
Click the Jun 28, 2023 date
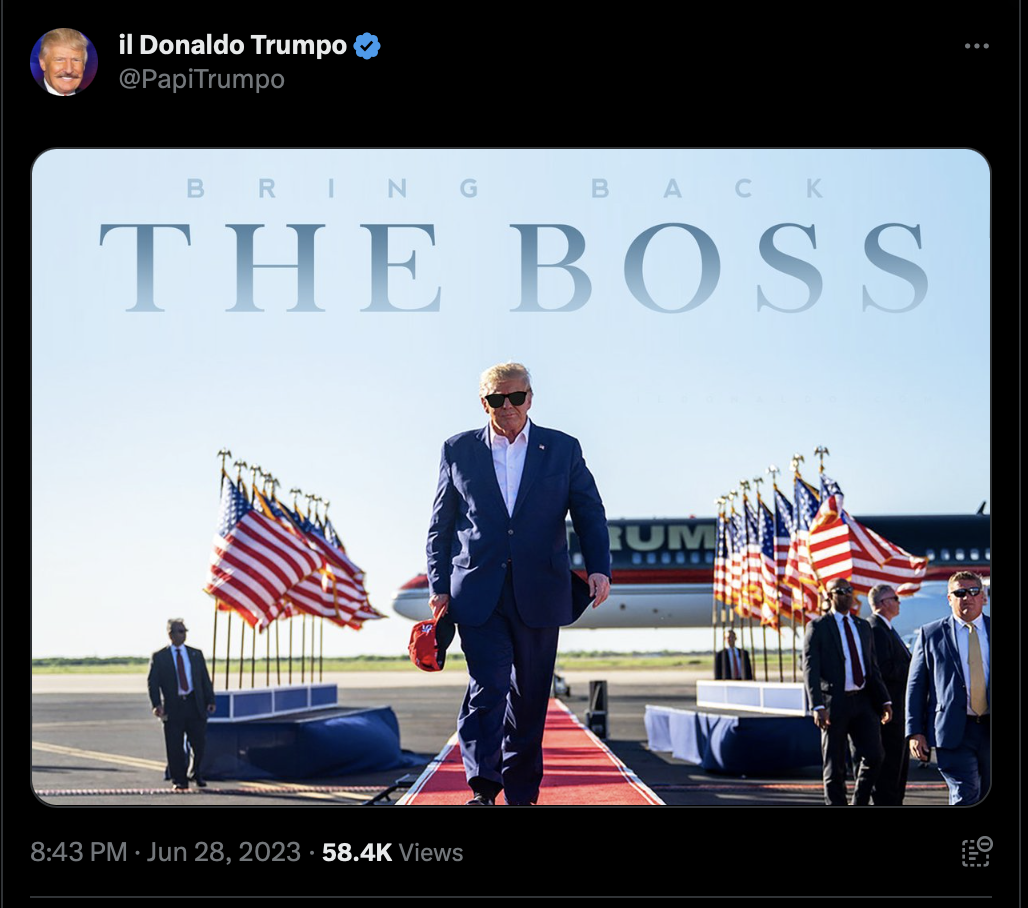(224, 852)
